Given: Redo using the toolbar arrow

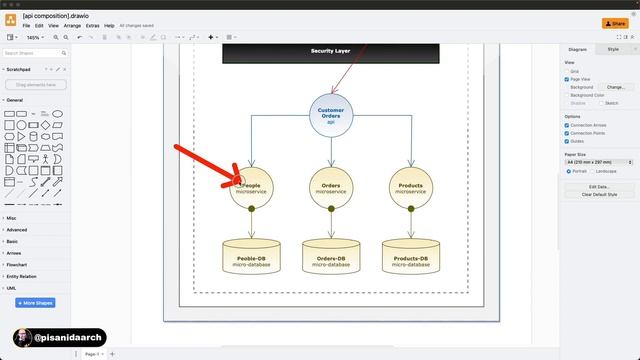Looking at the screenshot, I should point(91,37).
